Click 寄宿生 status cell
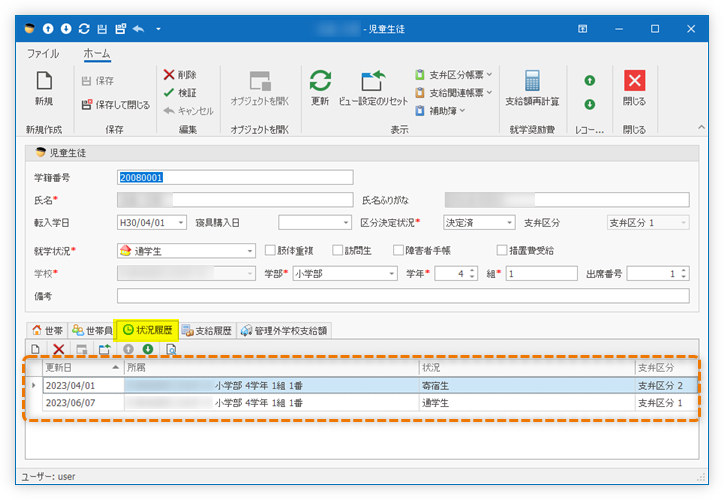The width and height of the screenshot is (724, 500). pos(527,386)
